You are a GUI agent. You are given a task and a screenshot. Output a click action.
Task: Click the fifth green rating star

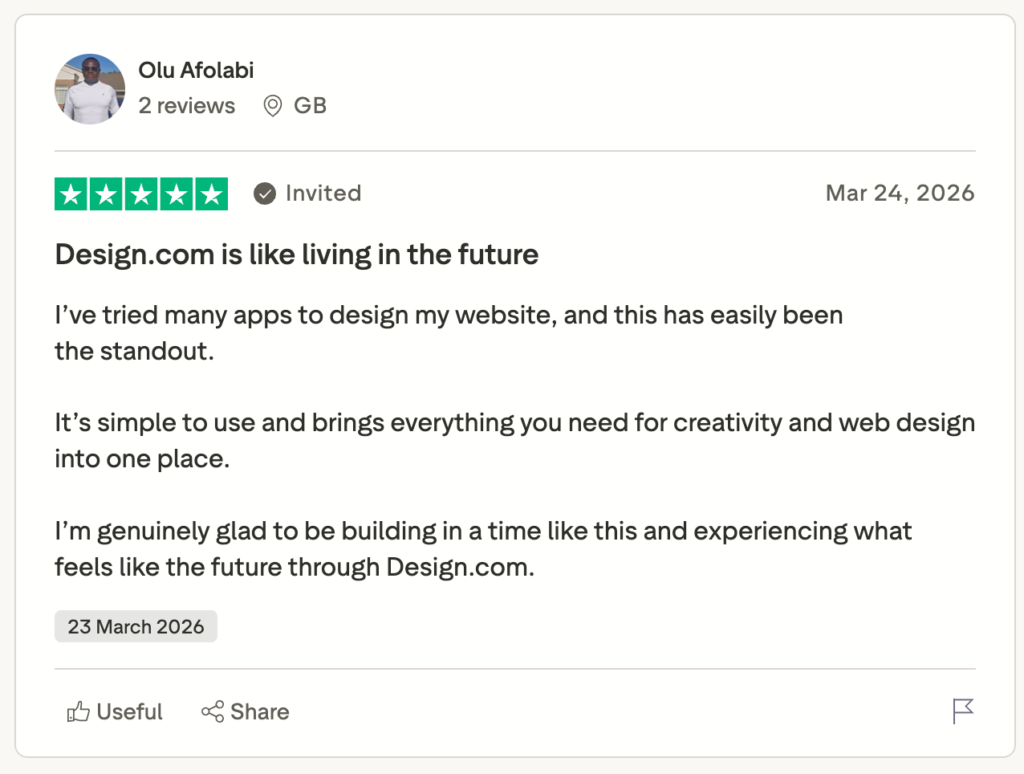pyautogui.click(x=211, y=194)
